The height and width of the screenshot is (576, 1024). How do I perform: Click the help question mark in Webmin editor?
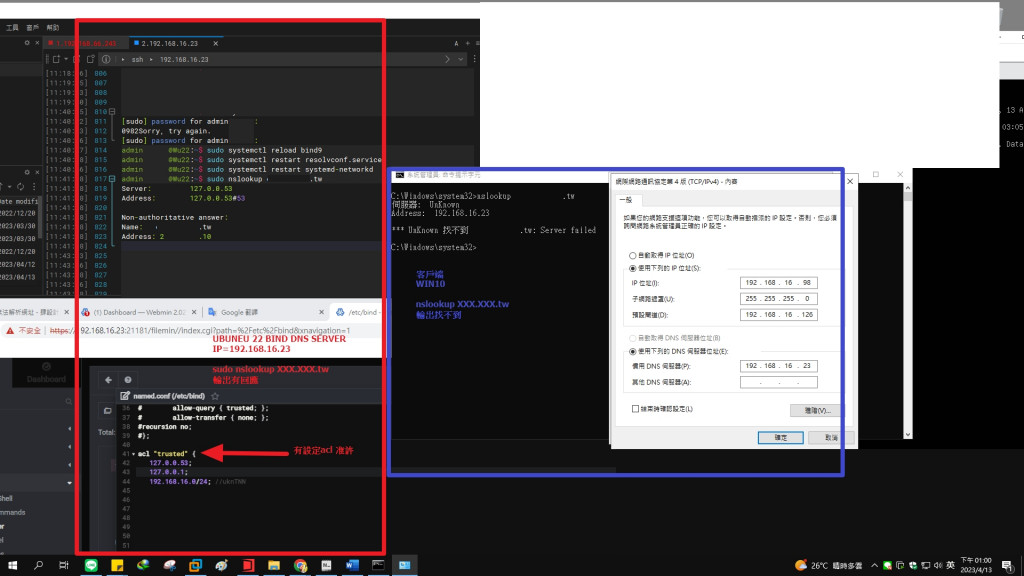coord(128,379)
